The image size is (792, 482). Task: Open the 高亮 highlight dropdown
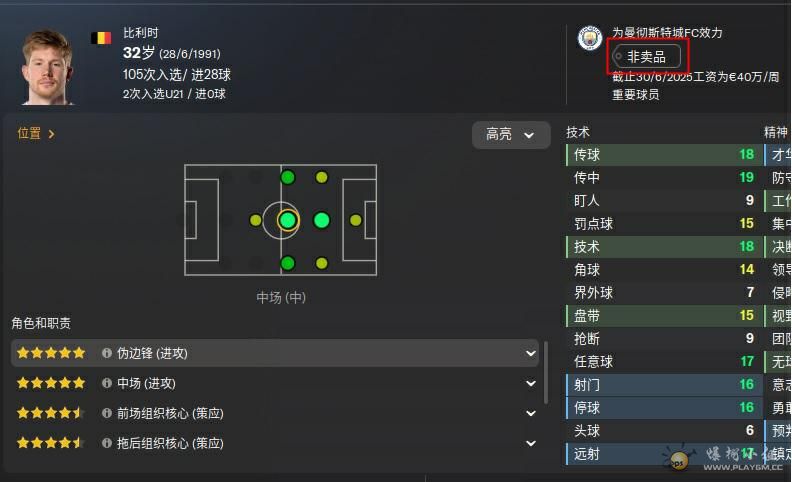point(511,134)
